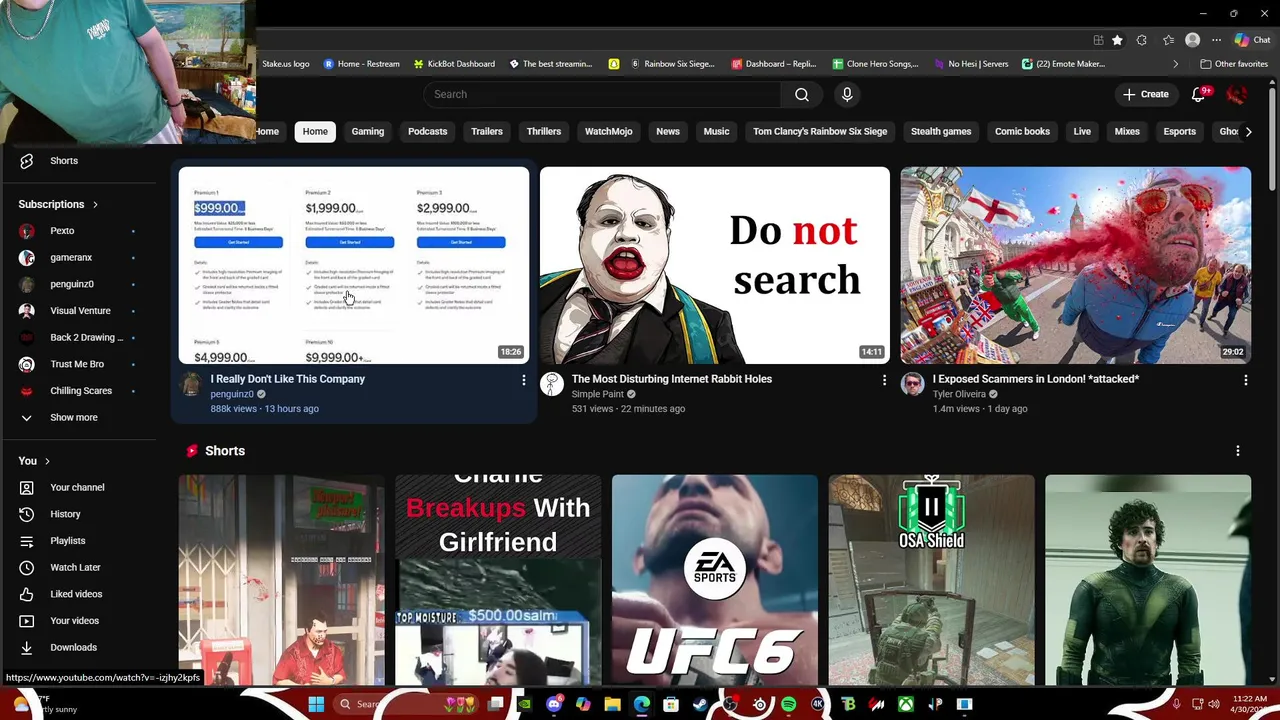This screenshot has width=1280, height=720.
Task: Select the Gaming category chip
Action: (x=367, y=132)
